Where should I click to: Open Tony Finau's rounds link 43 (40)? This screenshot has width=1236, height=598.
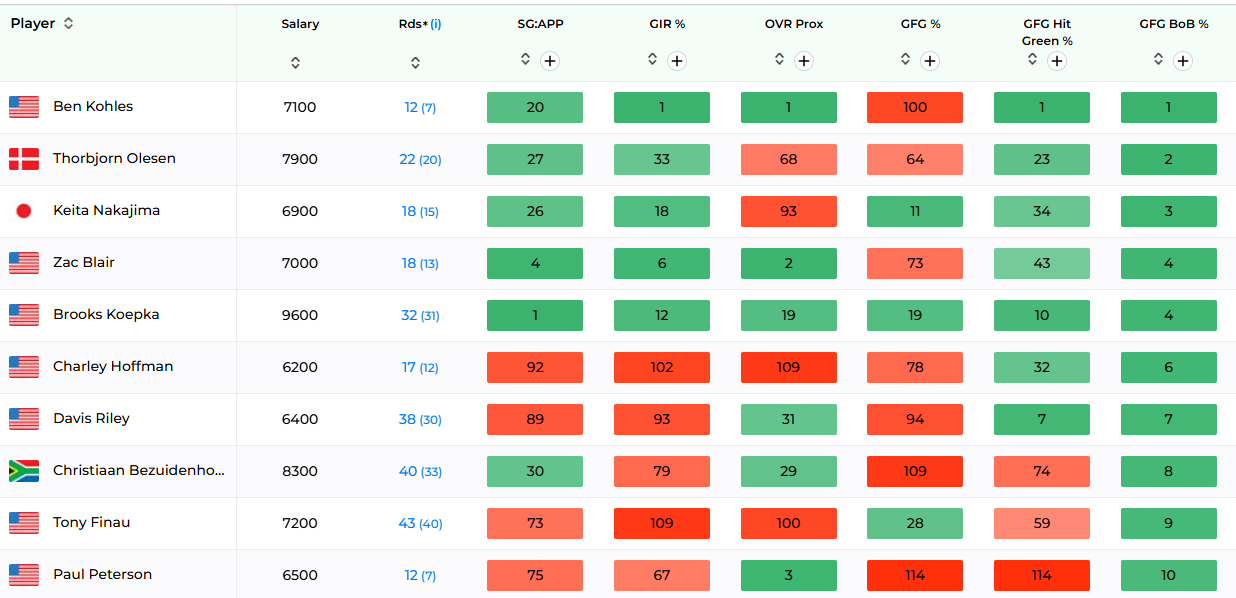click(420, 523)
